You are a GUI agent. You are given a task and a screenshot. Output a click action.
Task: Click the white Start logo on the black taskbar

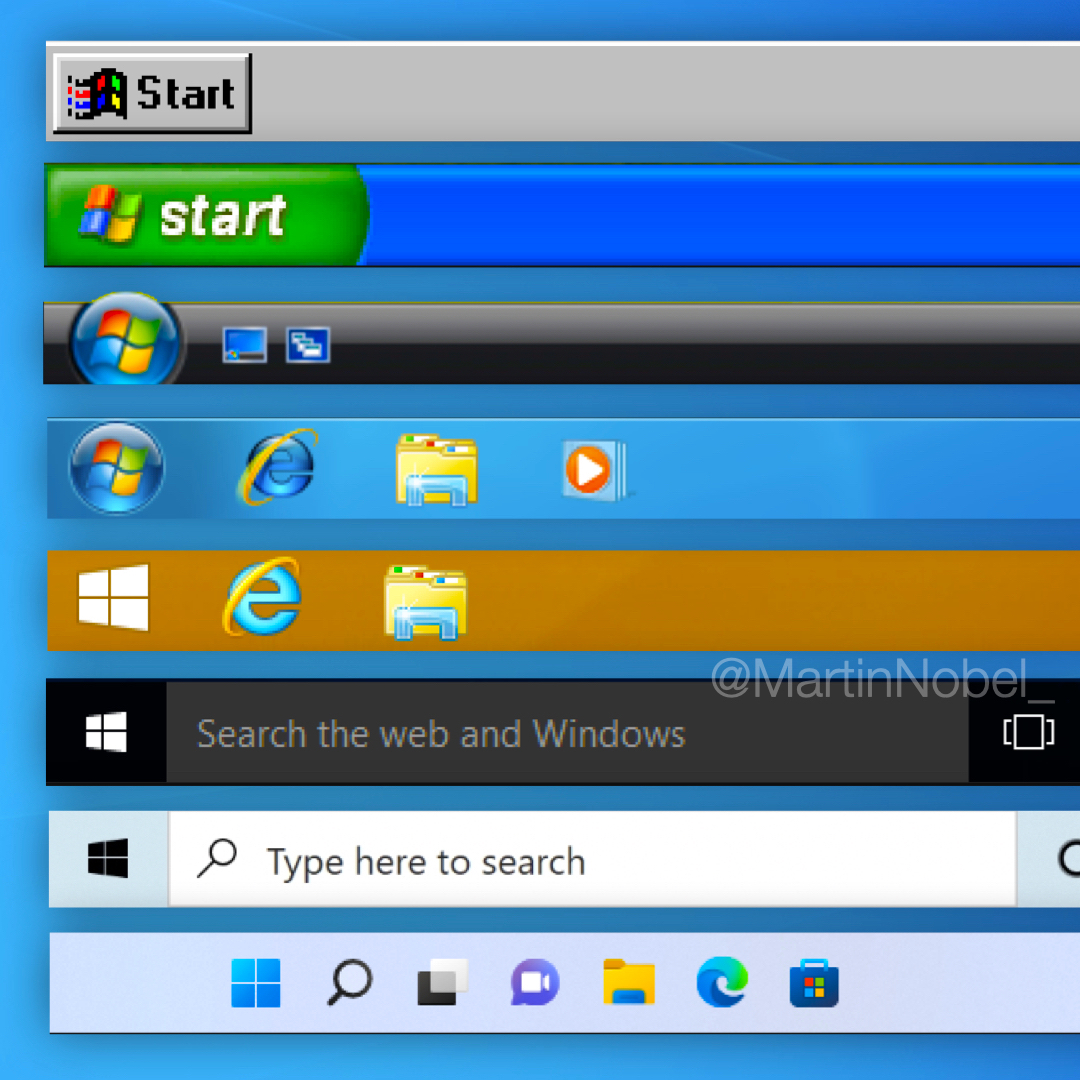click(106, 731)
